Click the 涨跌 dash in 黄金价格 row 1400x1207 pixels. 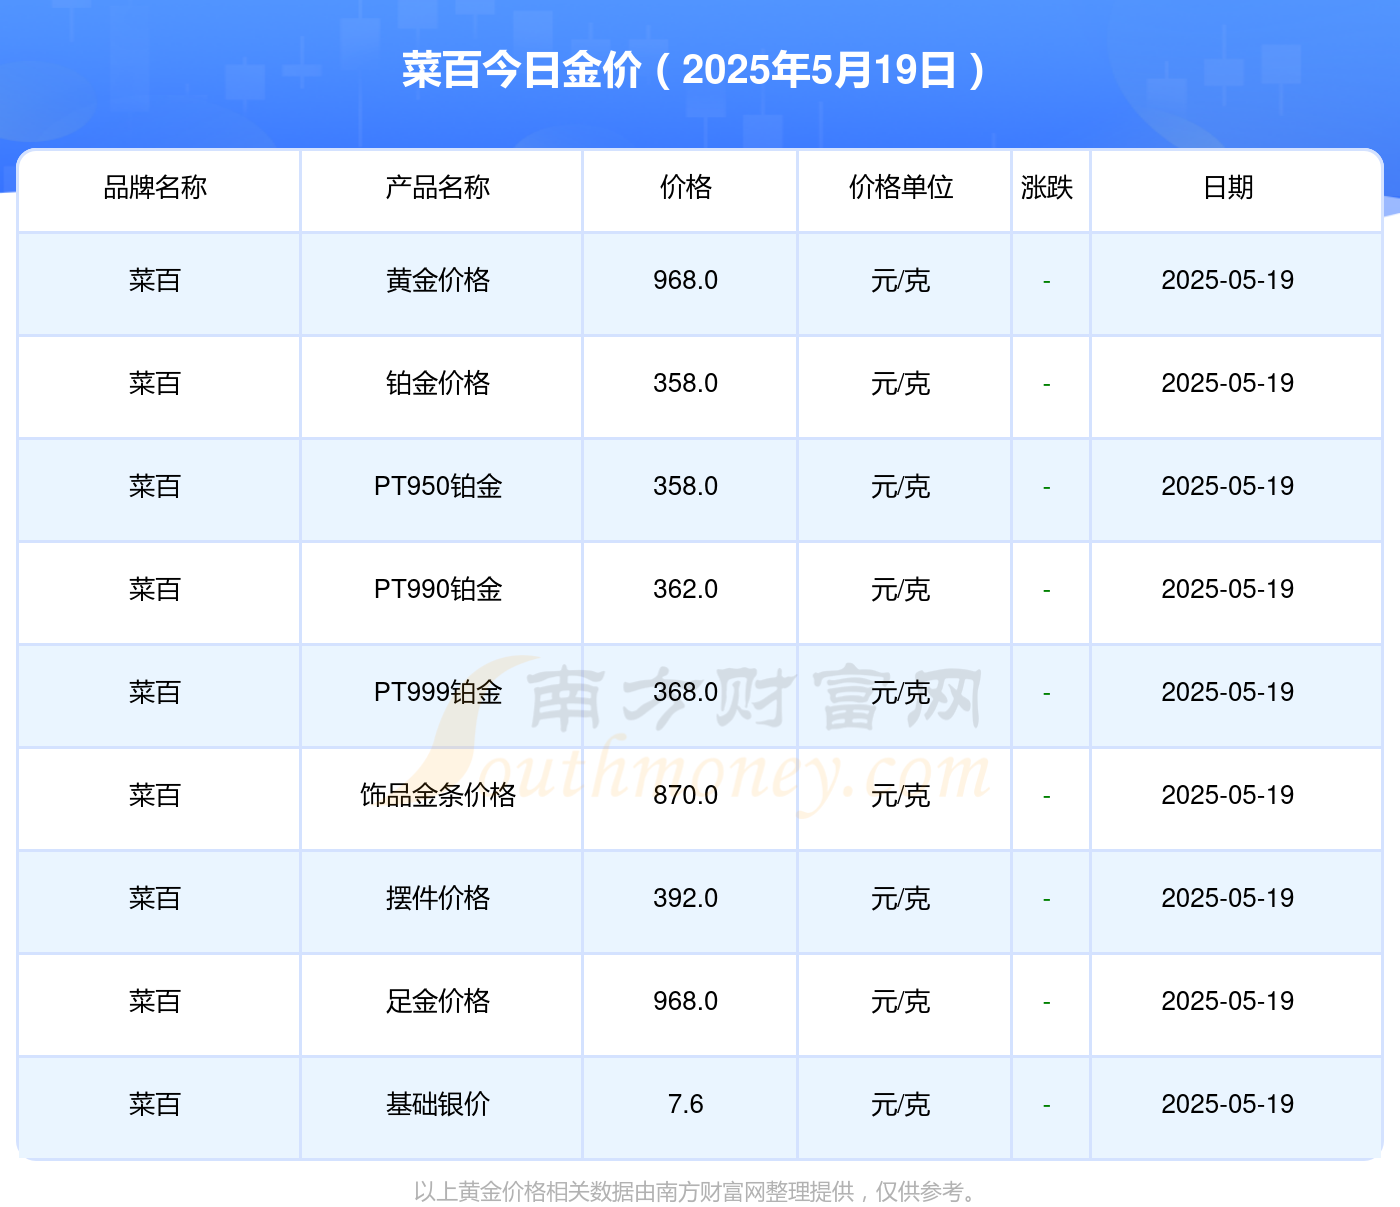(1047, 282)
